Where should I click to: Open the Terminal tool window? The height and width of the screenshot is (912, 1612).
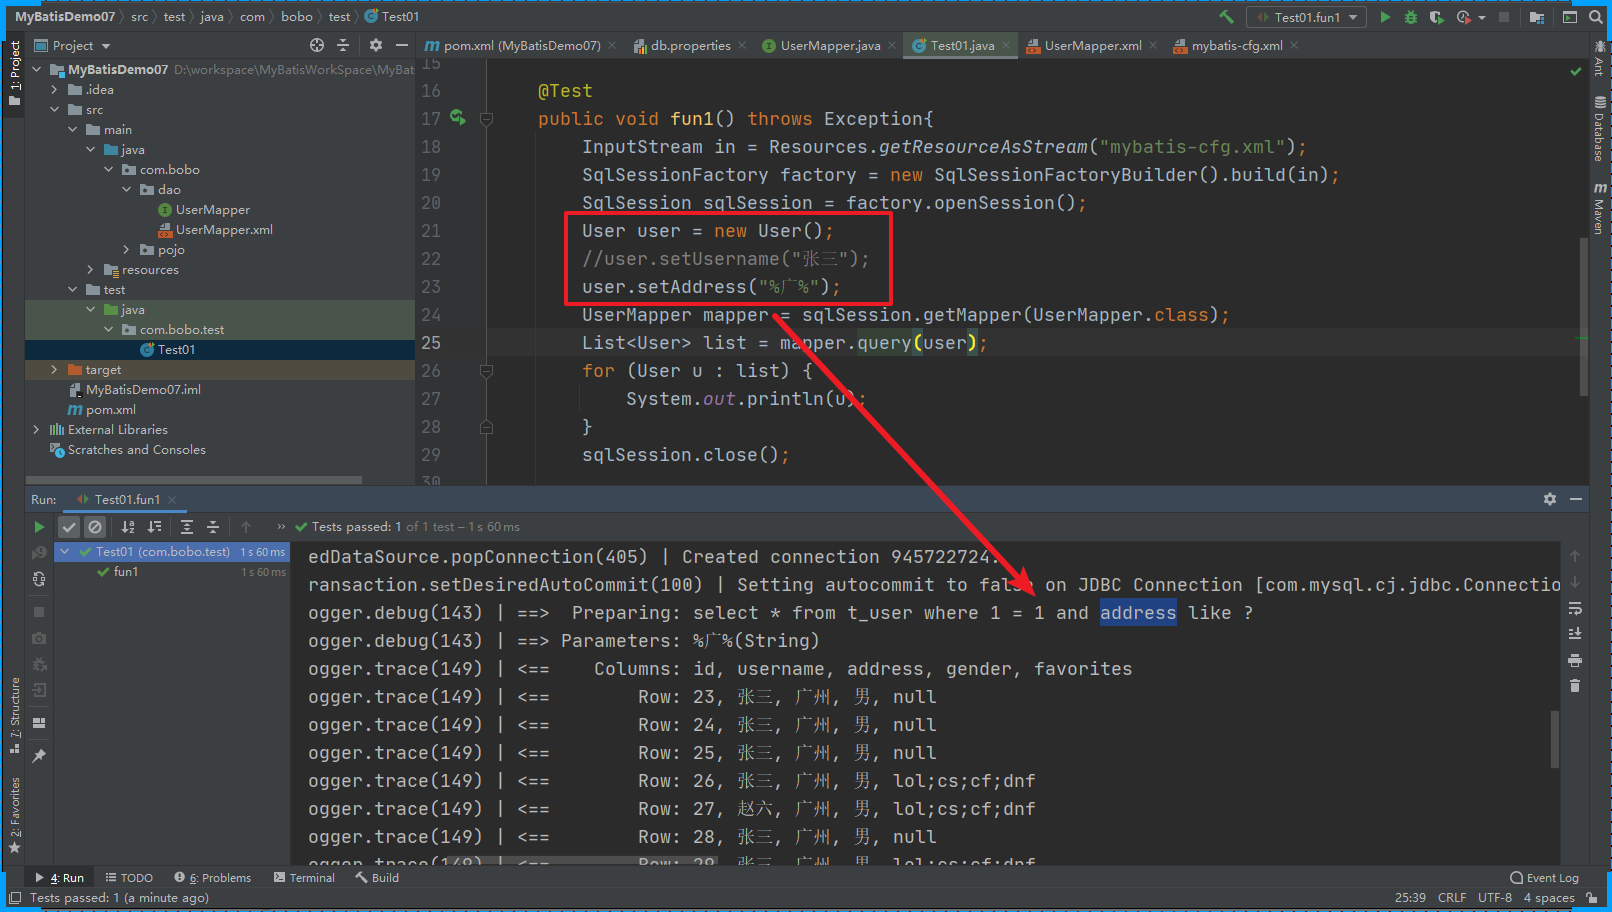(304, 878)
